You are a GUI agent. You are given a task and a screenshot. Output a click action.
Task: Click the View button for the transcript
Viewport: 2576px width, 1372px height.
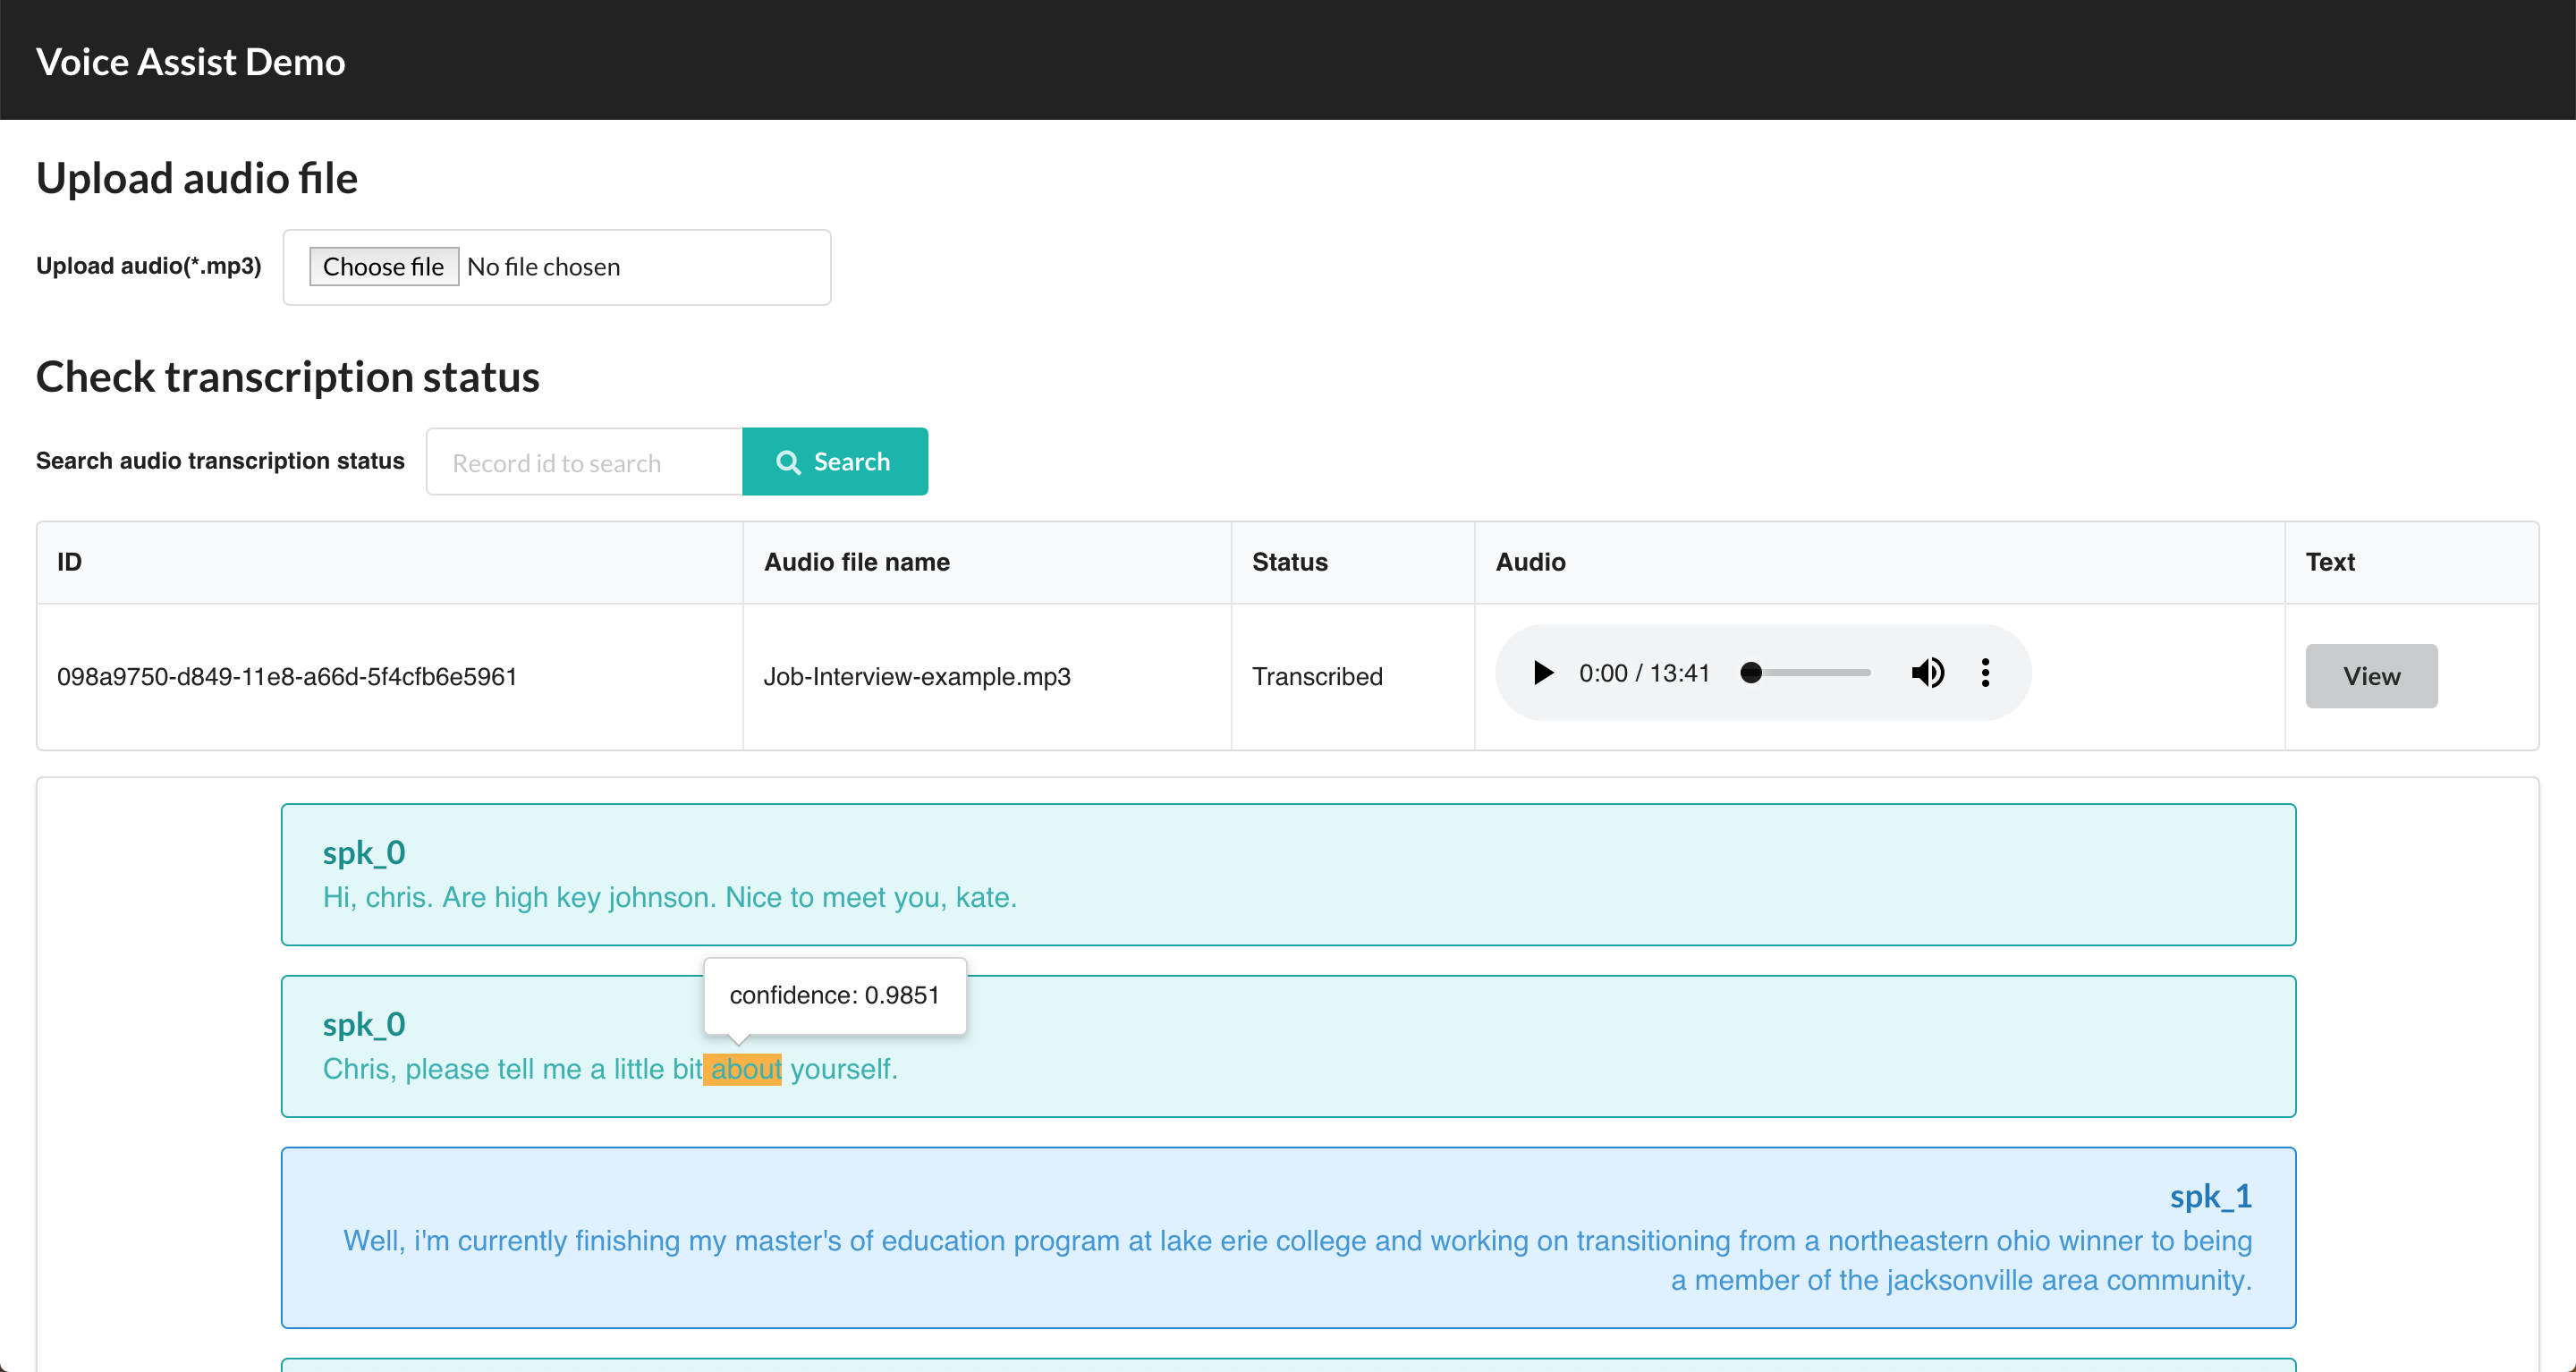coord(2370,677)
